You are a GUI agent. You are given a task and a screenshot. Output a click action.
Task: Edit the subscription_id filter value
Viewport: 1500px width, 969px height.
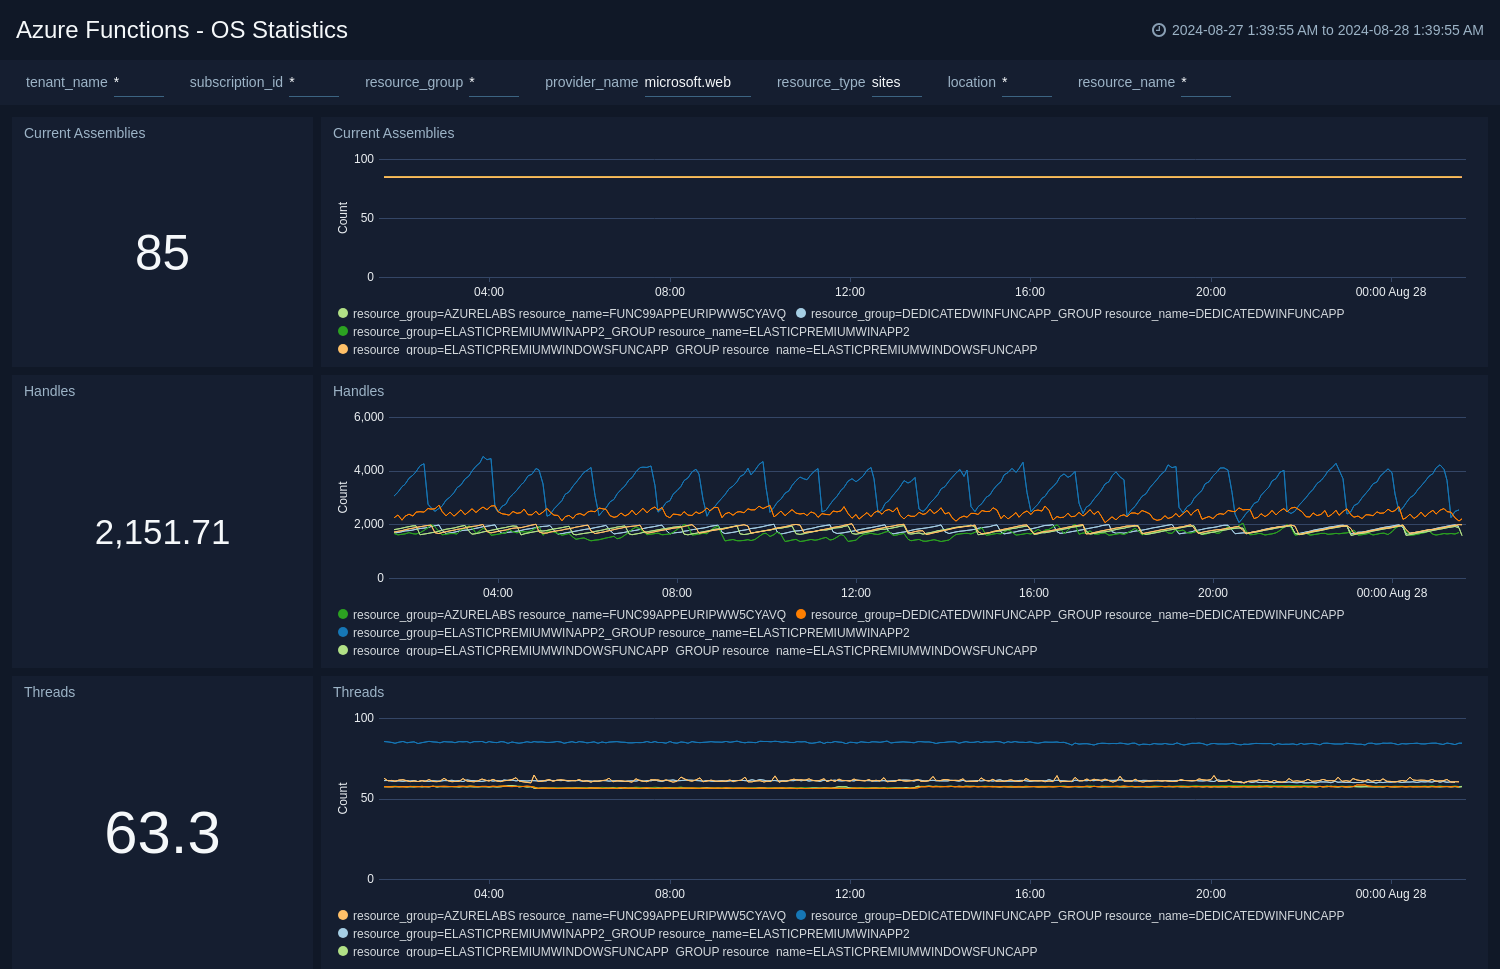tap(314, 83)
